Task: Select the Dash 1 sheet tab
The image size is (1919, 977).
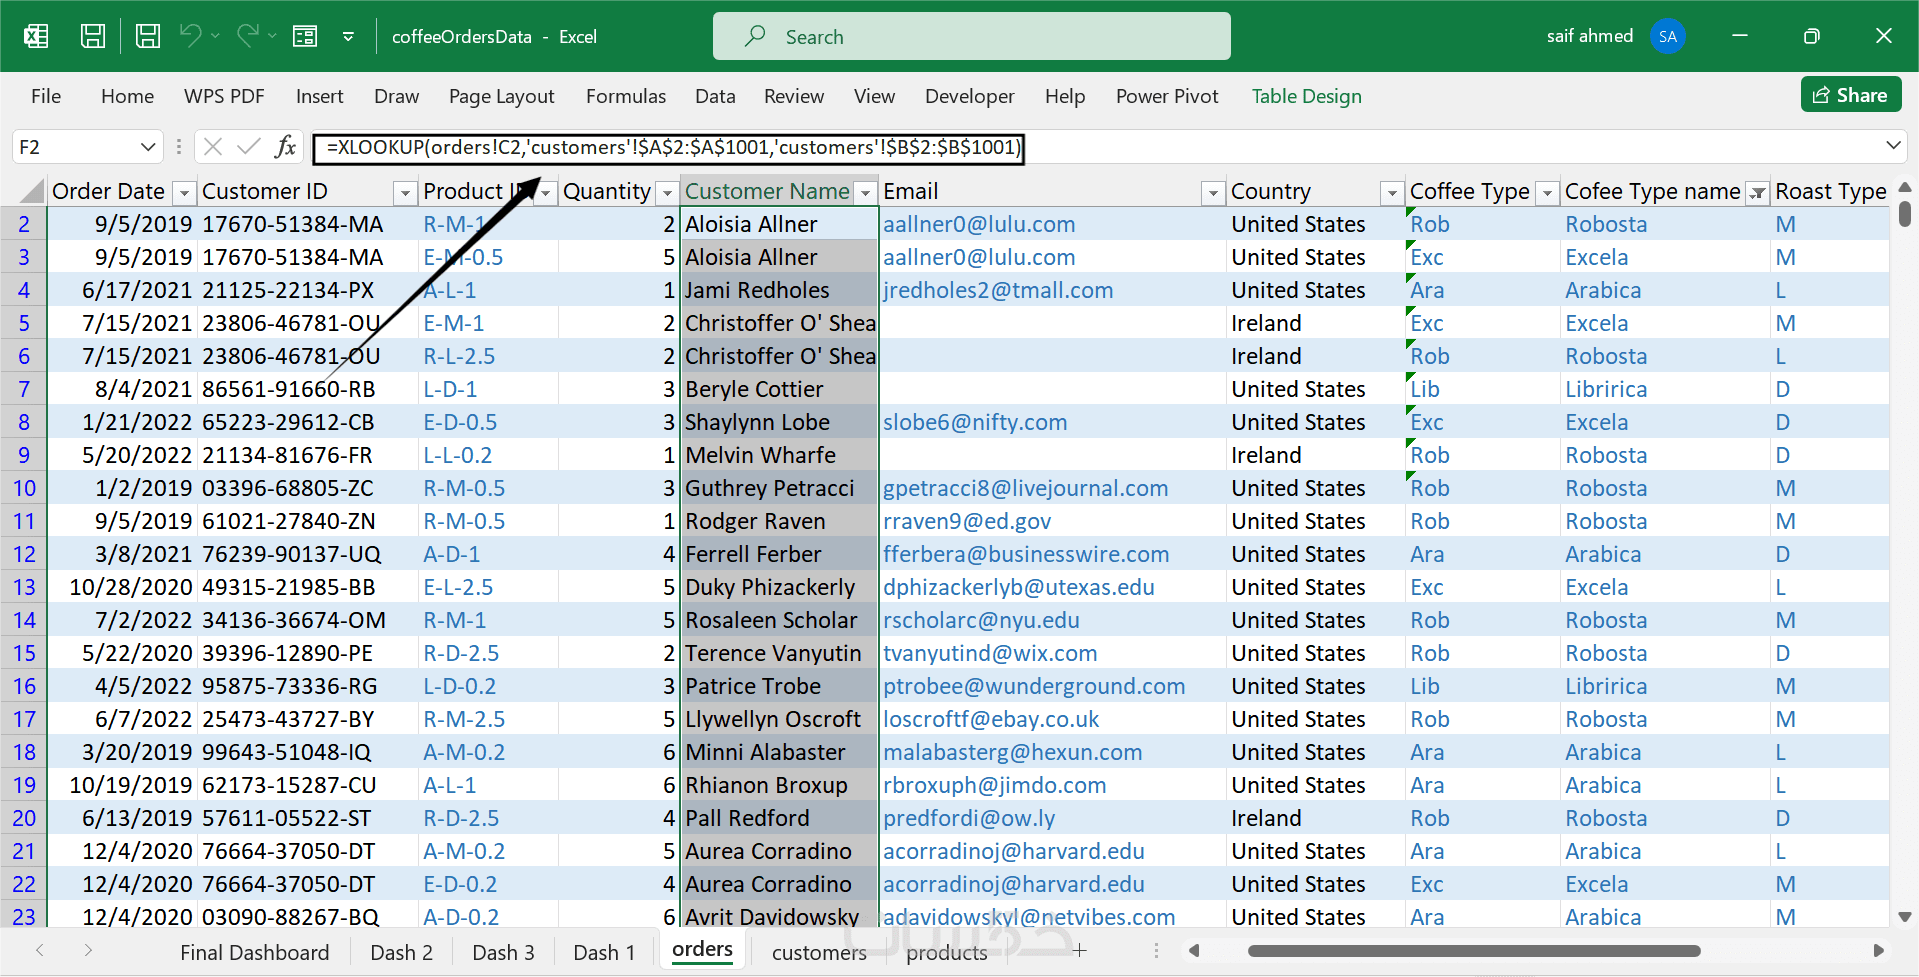Action: [x=604, y=952]
